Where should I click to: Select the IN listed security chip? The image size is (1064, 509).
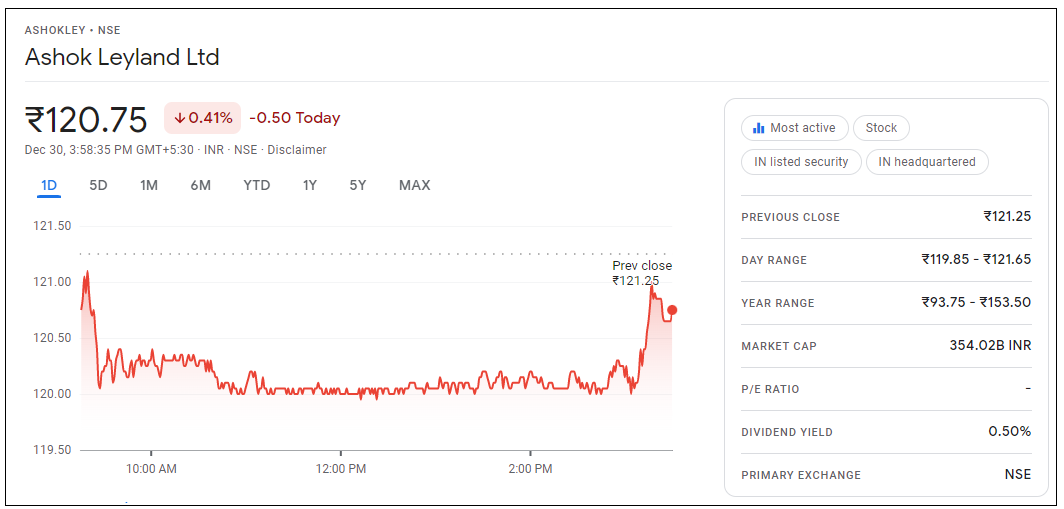click(801, 162)
